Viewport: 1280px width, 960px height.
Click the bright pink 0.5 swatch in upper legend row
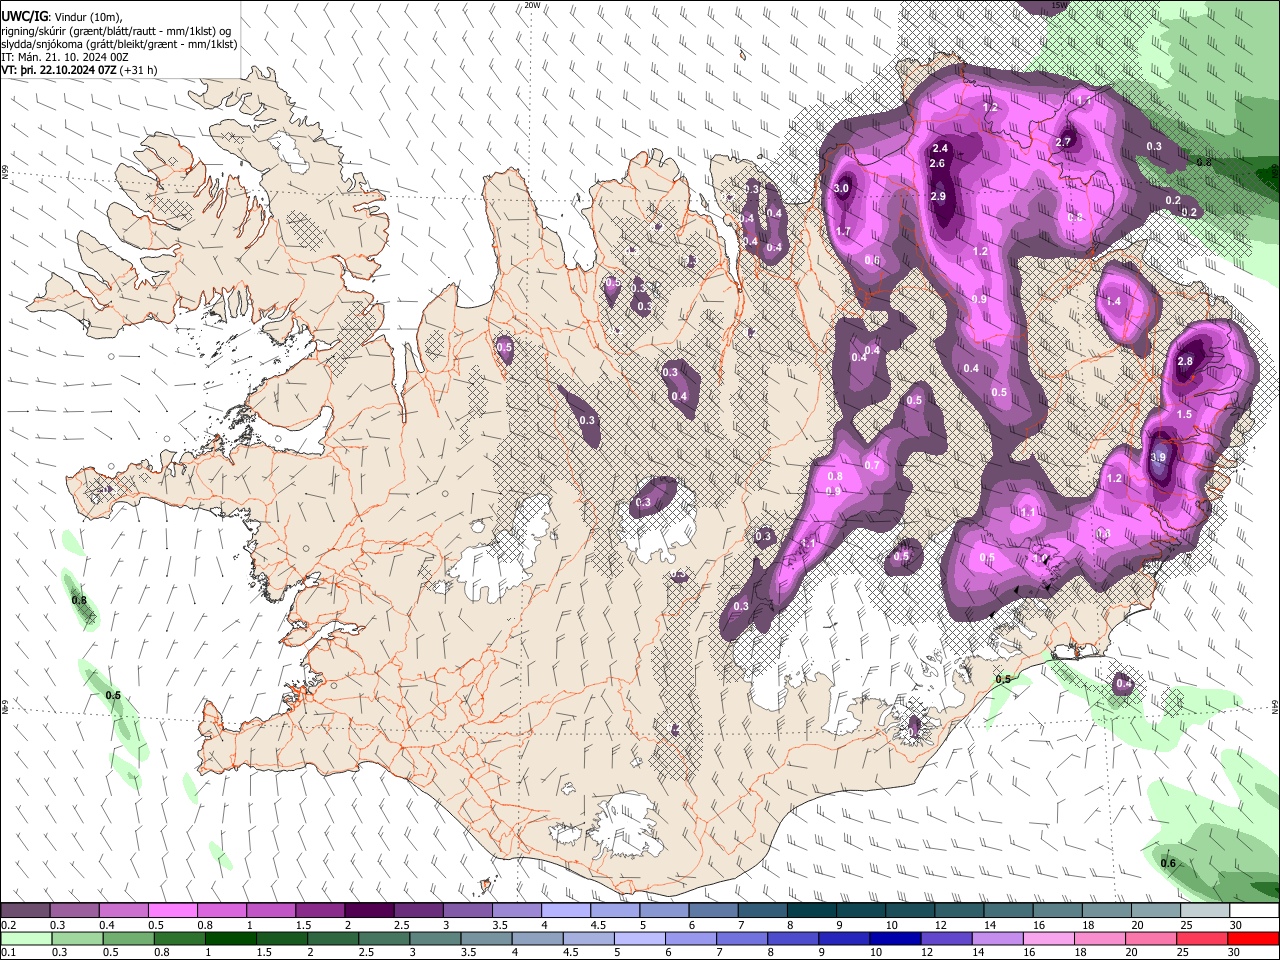click(172, 911)
